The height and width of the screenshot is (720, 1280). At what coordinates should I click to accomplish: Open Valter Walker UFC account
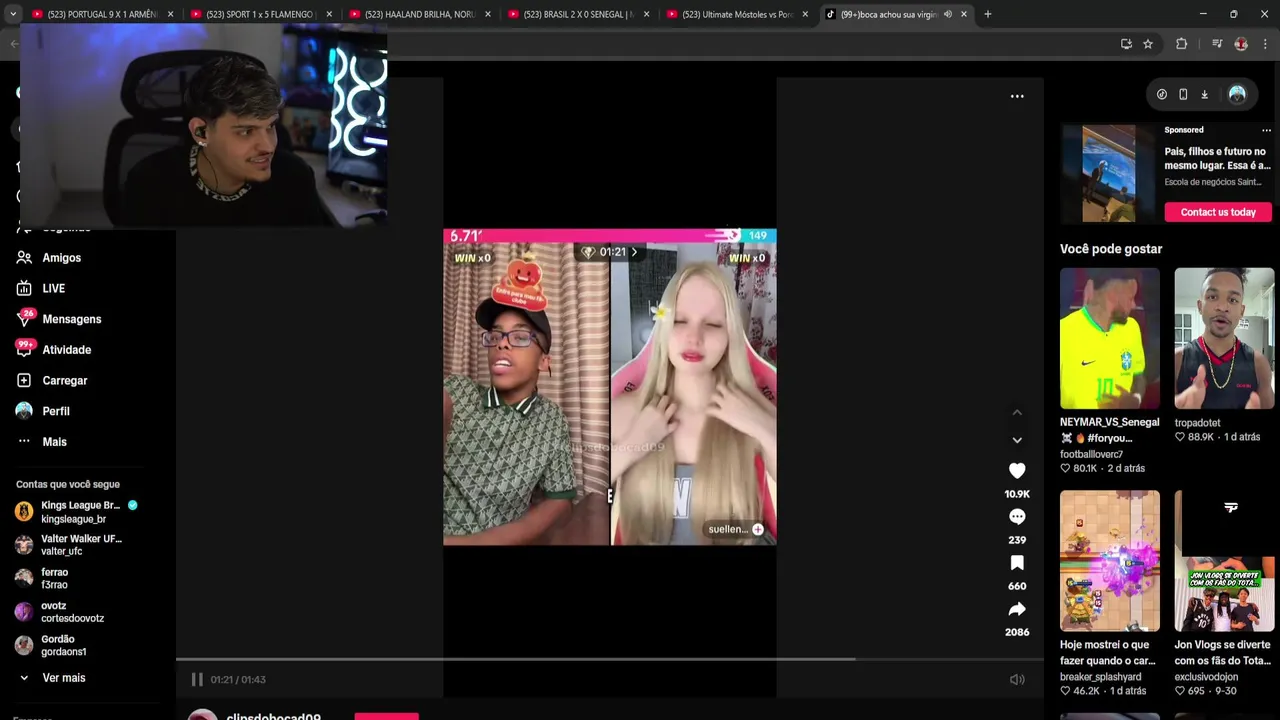tap(78, 545)
